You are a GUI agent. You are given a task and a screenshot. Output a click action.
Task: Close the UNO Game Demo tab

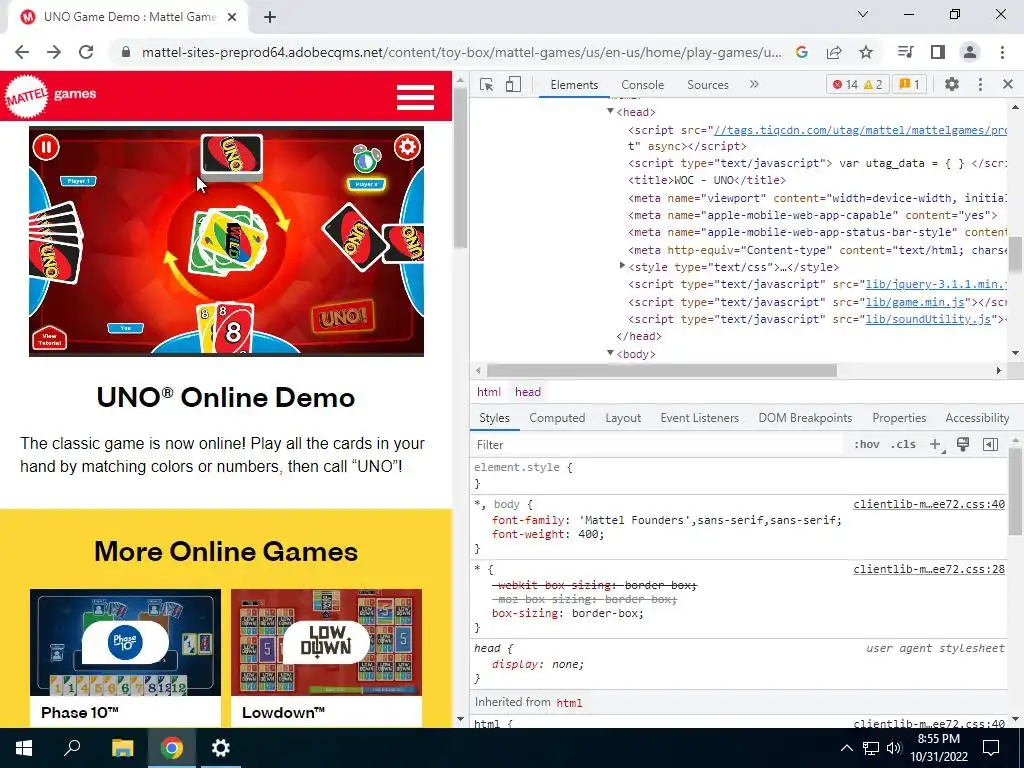click(232, 17)
